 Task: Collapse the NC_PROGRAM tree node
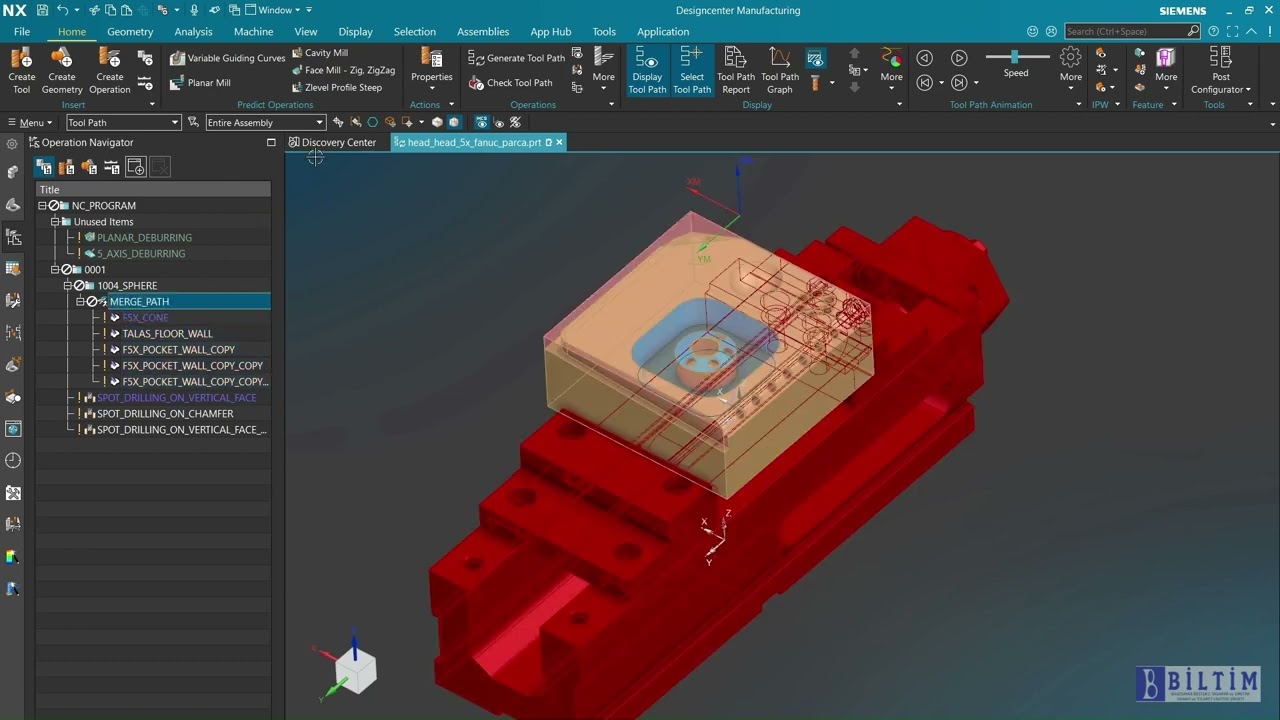pos(43,206)
